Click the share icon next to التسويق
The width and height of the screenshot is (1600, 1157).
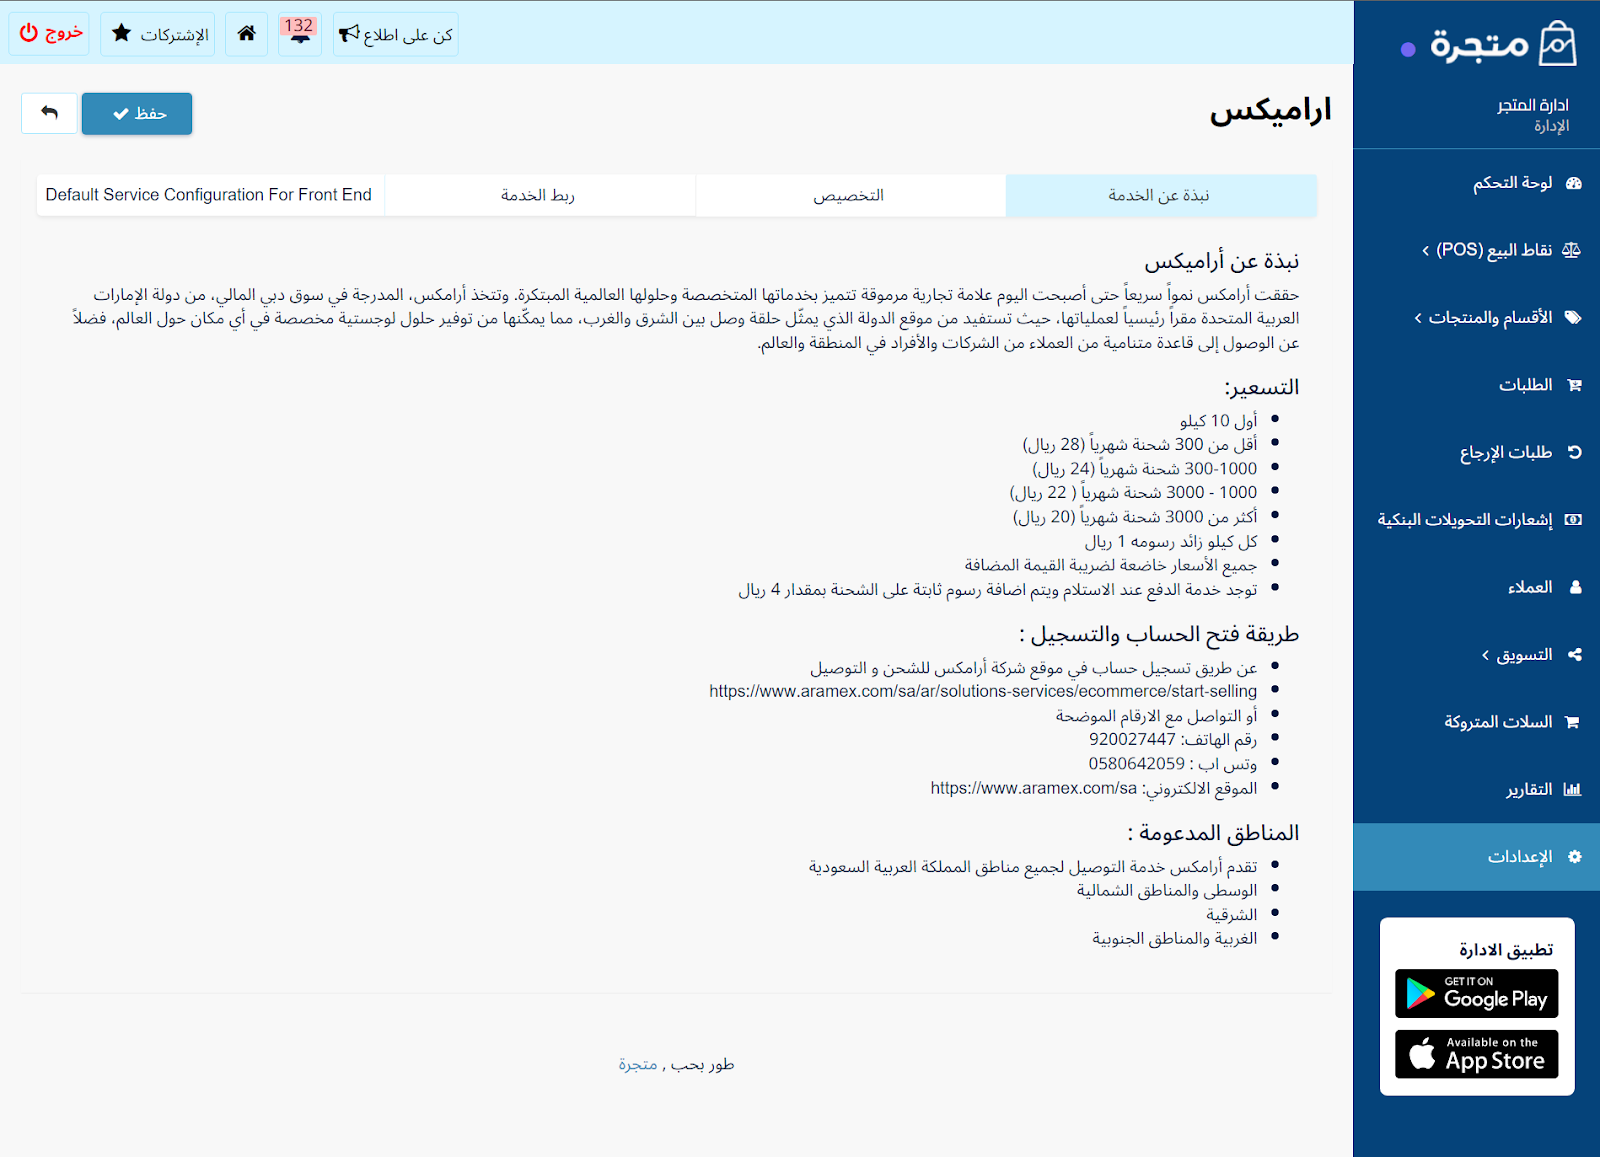[x=1575, y=654]
